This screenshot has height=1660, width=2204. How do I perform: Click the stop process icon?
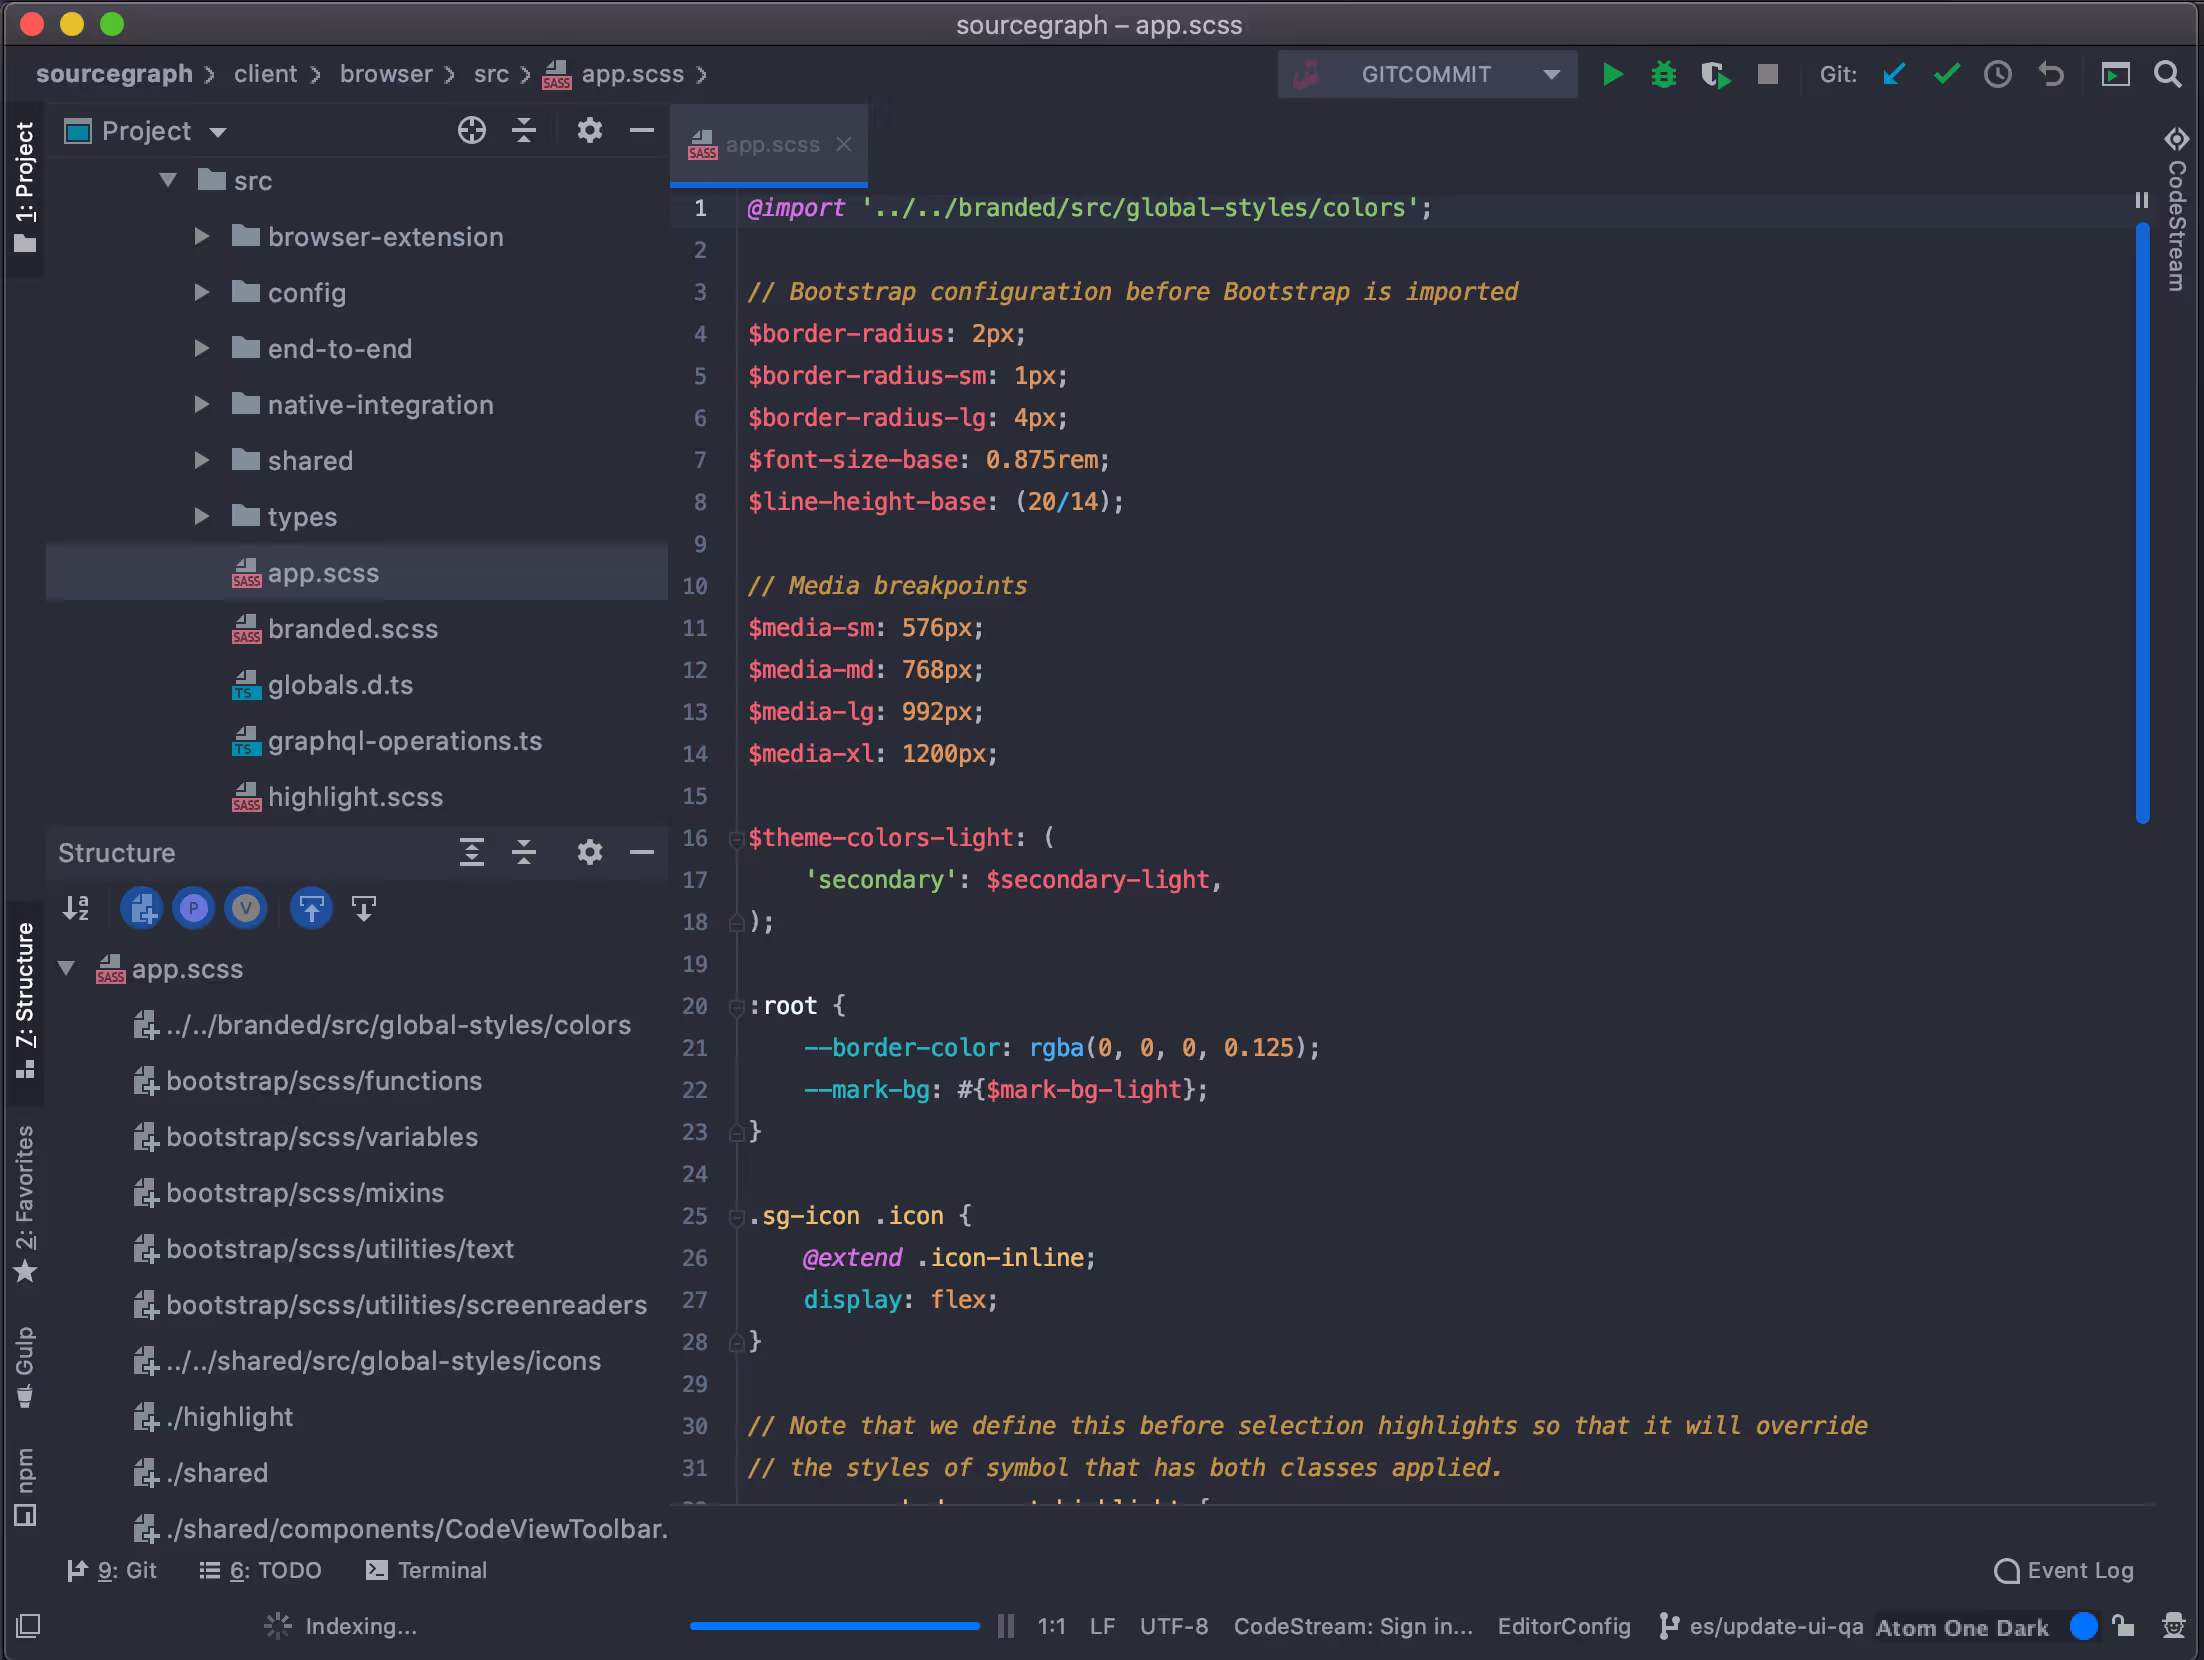click(1768, 75)
